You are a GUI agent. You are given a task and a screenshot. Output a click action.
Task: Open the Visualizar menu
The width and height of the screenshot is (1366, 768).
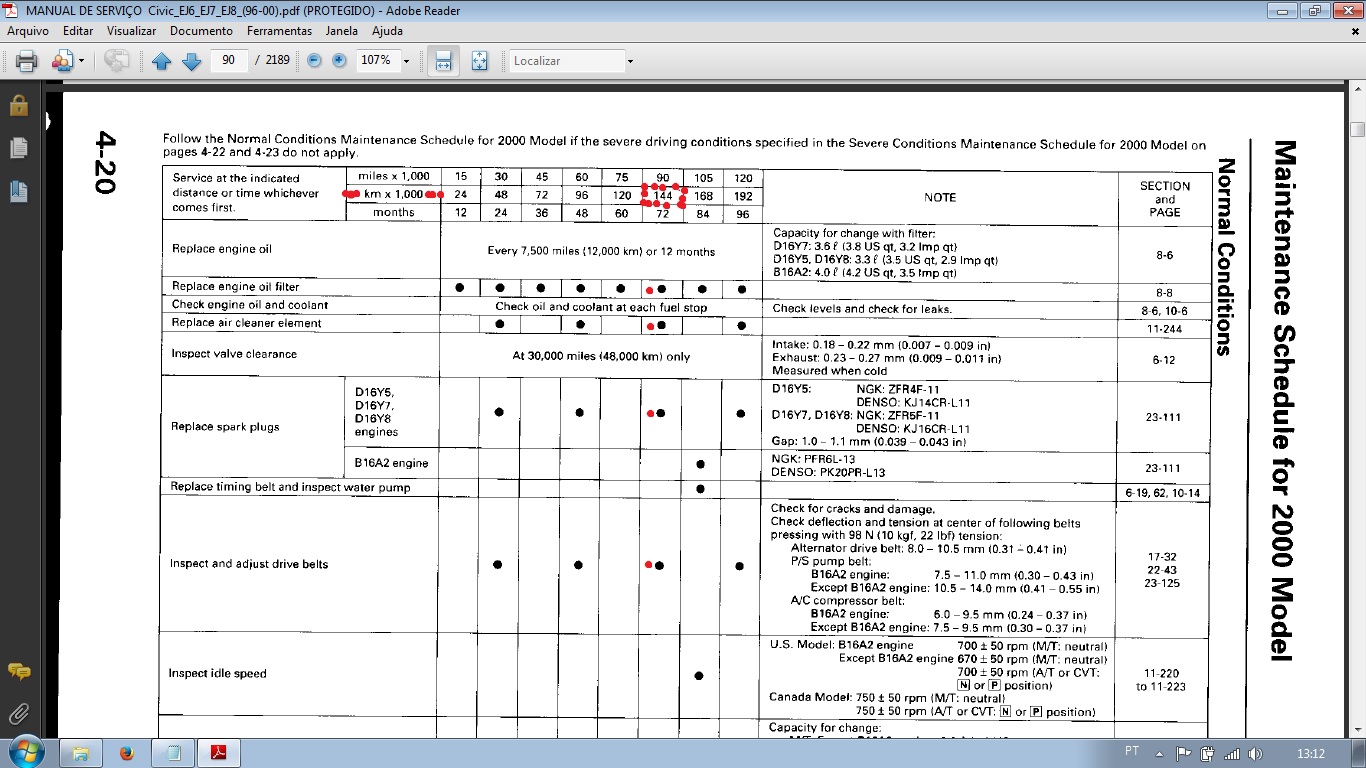tap(132, 31)
